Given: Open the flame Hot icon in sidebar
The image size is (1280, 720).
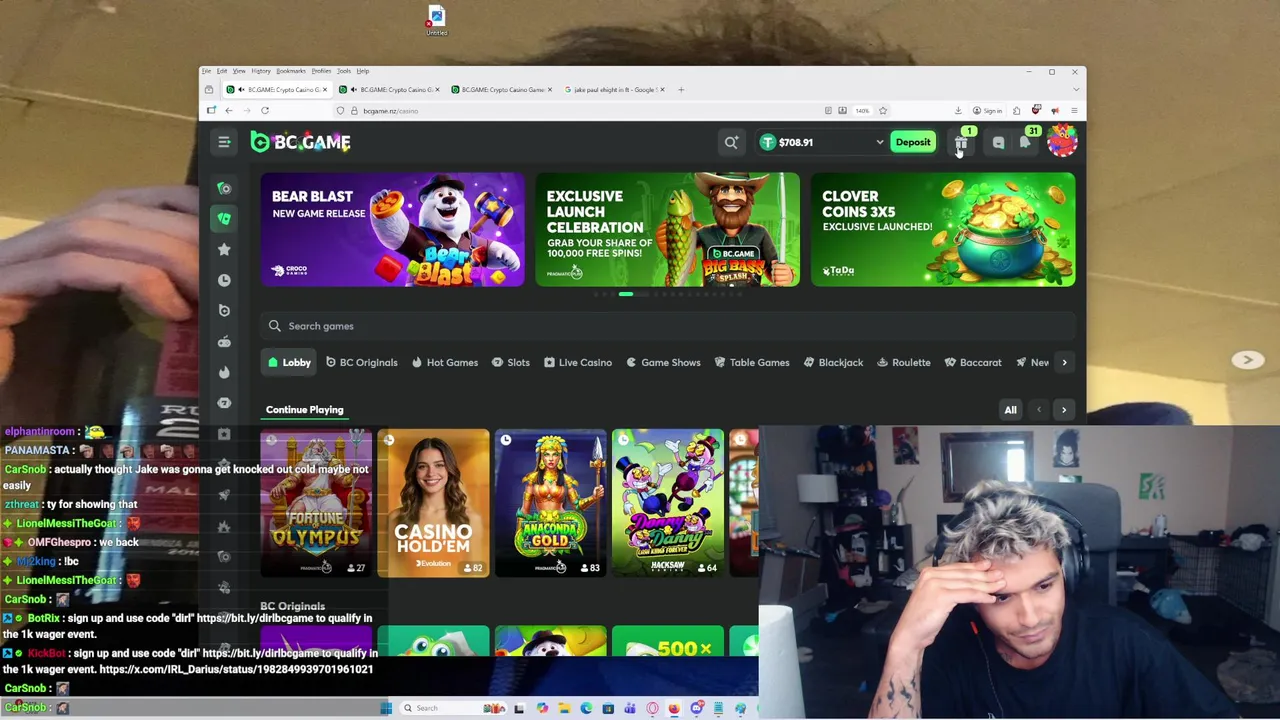Looking at the screenshot, I should coord(224,372).
